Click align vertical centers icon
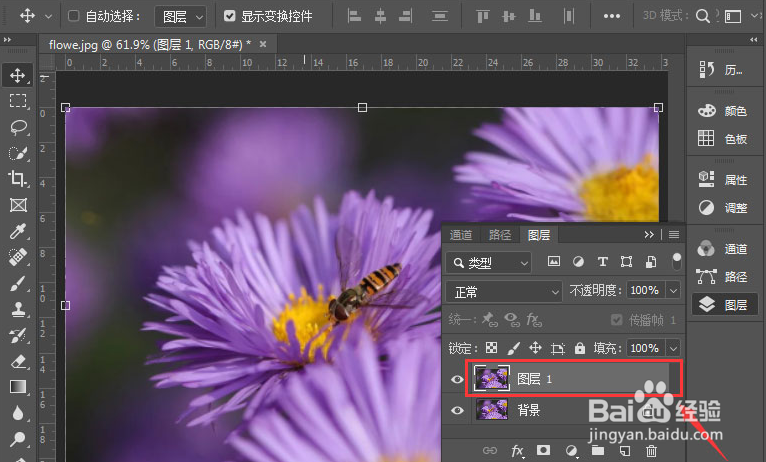Image resolution: width=766 pixels, height=462 pixels. point(509,16)
